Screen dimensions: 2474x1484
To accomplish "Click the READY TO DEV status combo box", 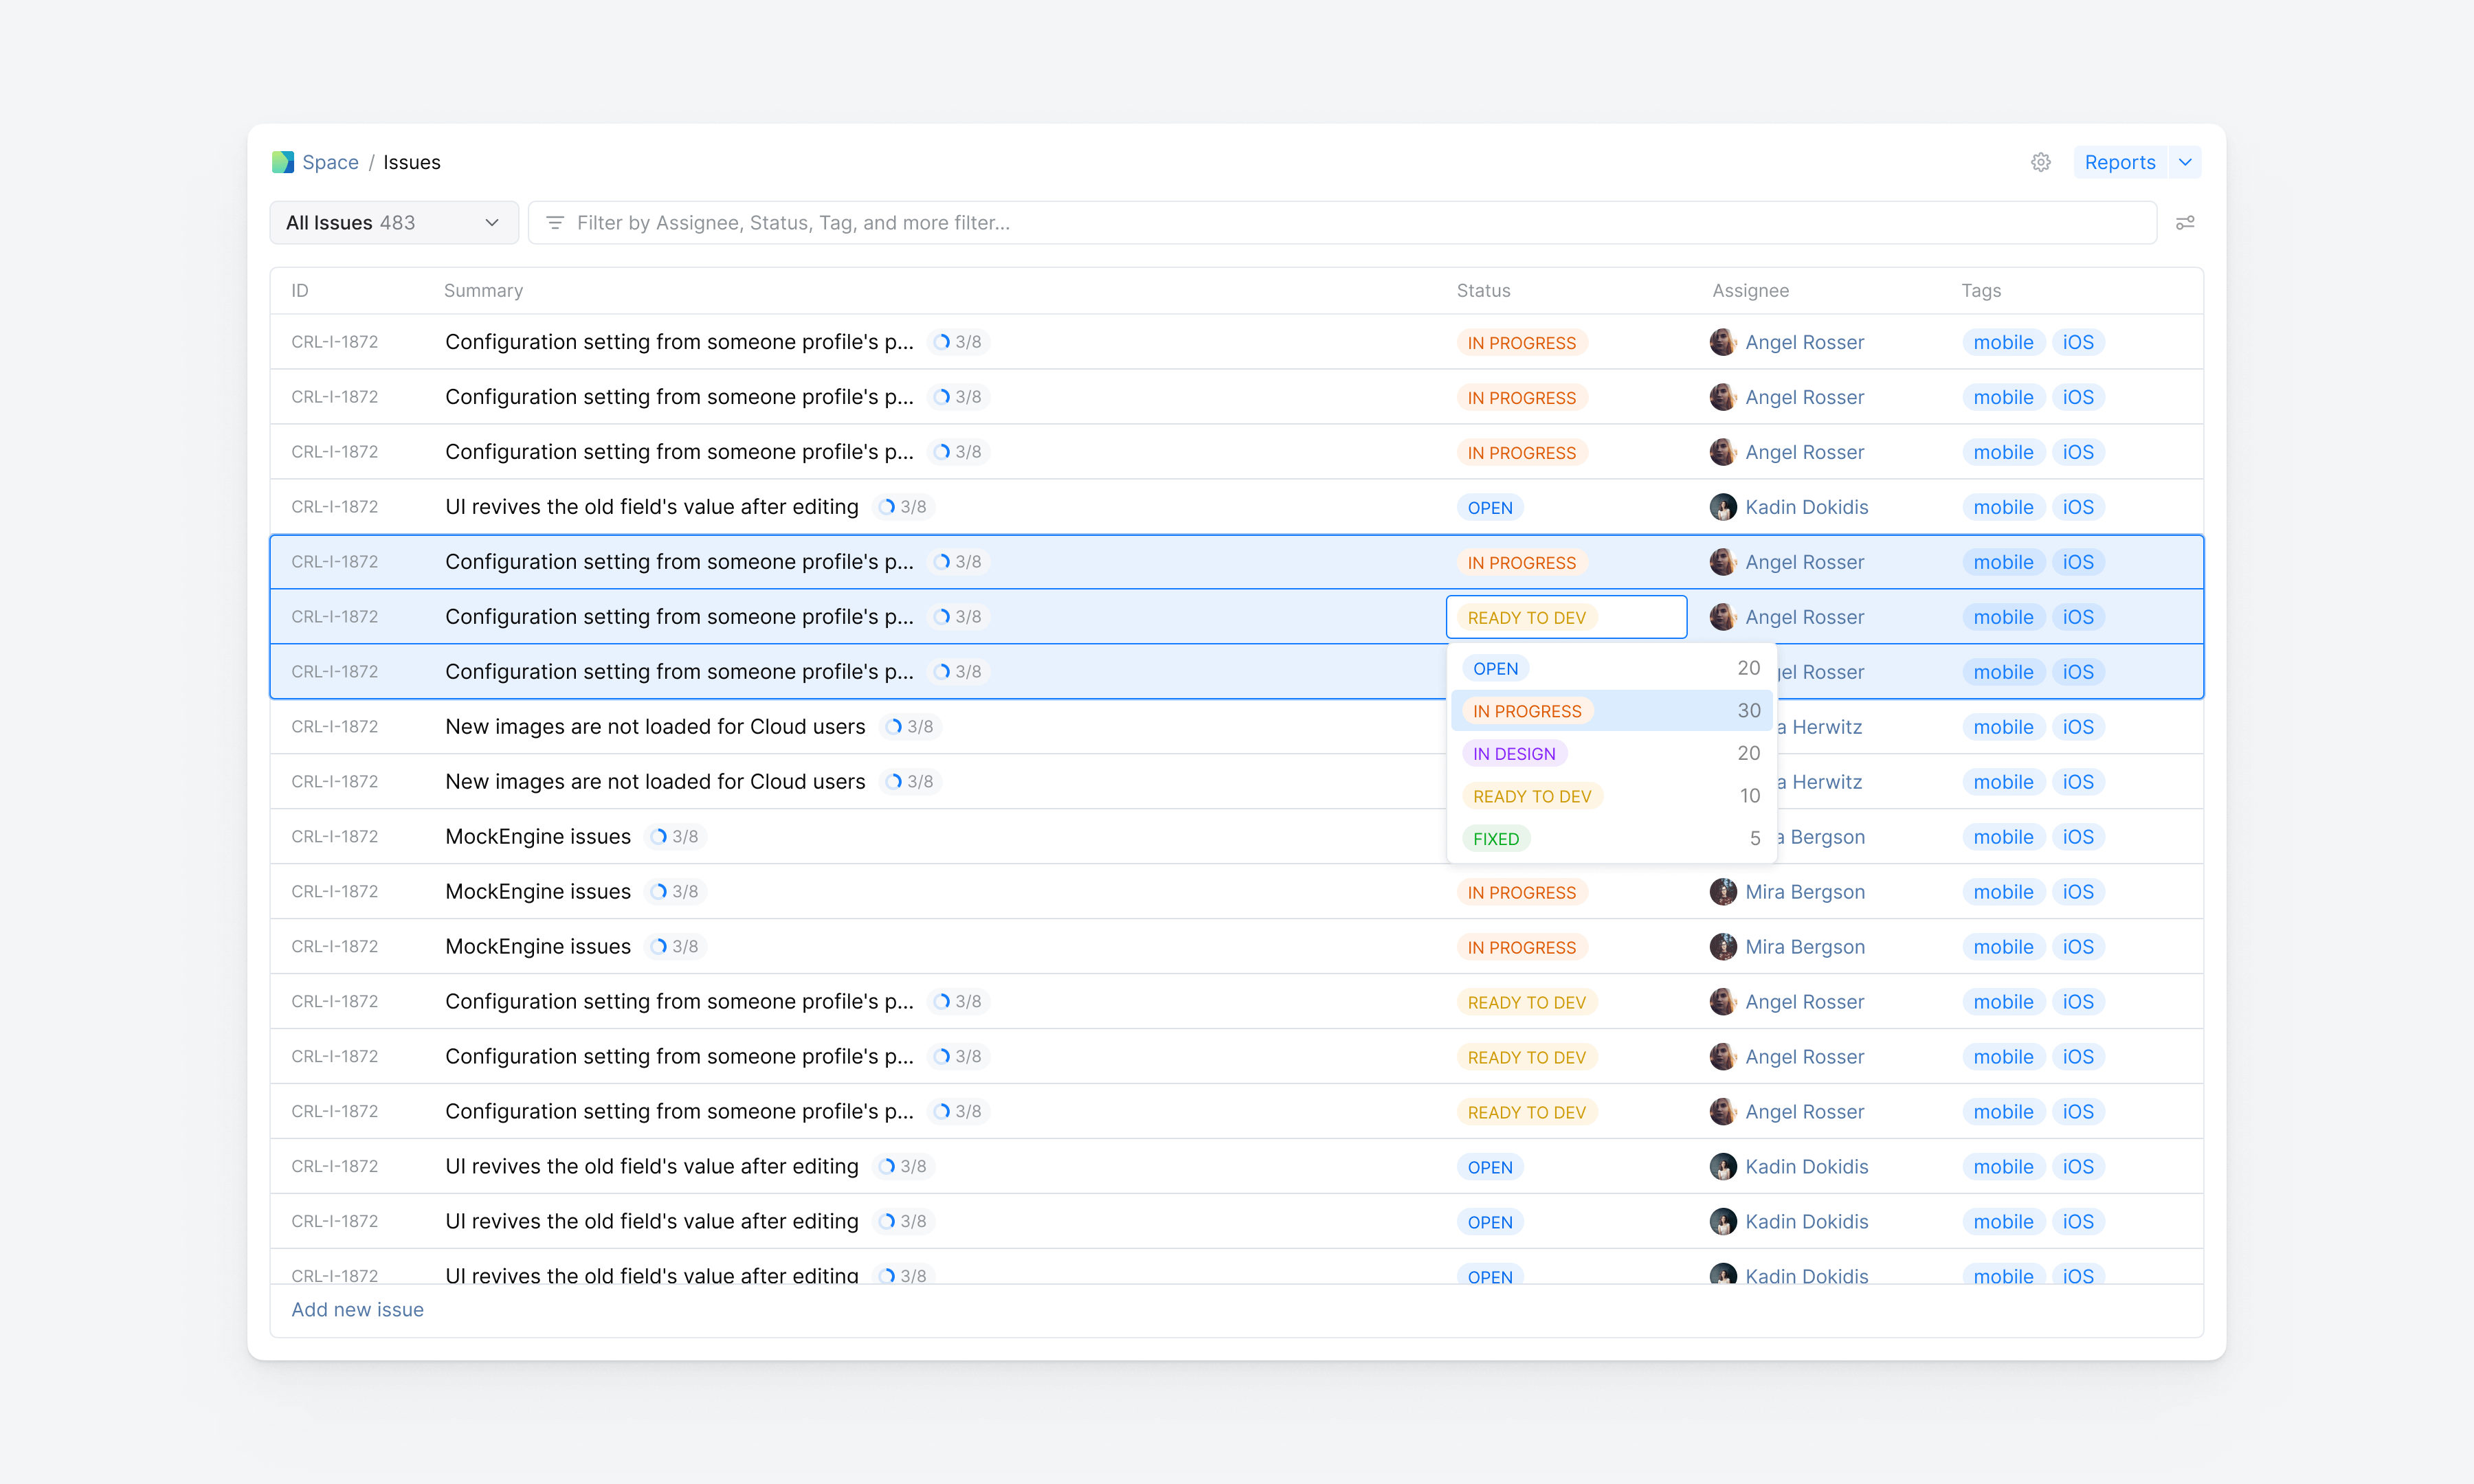I will pyautogui.click(x=1565, y=617).
